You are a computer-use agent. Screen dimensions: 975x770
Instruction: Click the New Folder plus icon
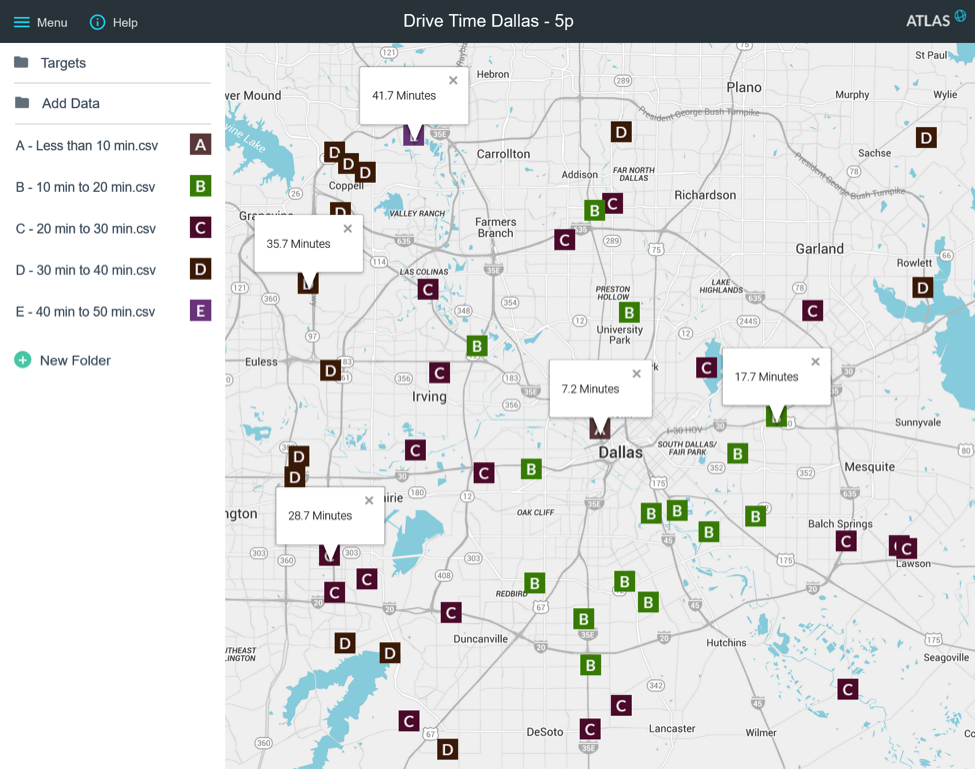[22, 360]
